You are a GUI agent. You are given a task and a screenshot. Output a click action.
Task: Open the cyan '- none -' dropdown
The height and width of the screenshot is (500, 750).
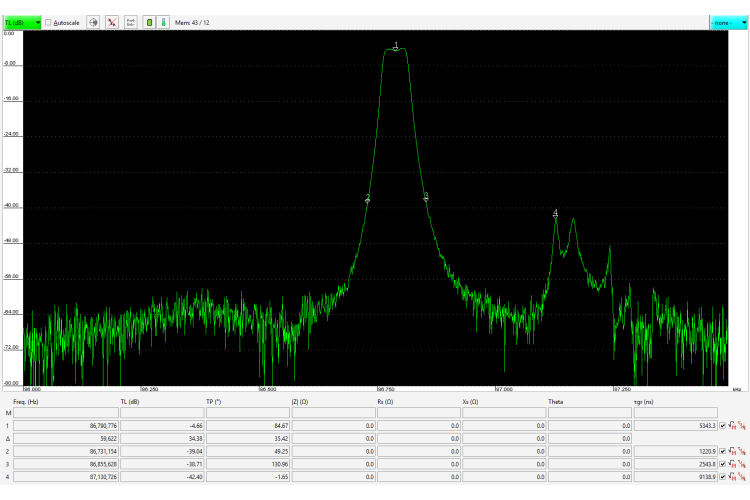coord(728,22)
